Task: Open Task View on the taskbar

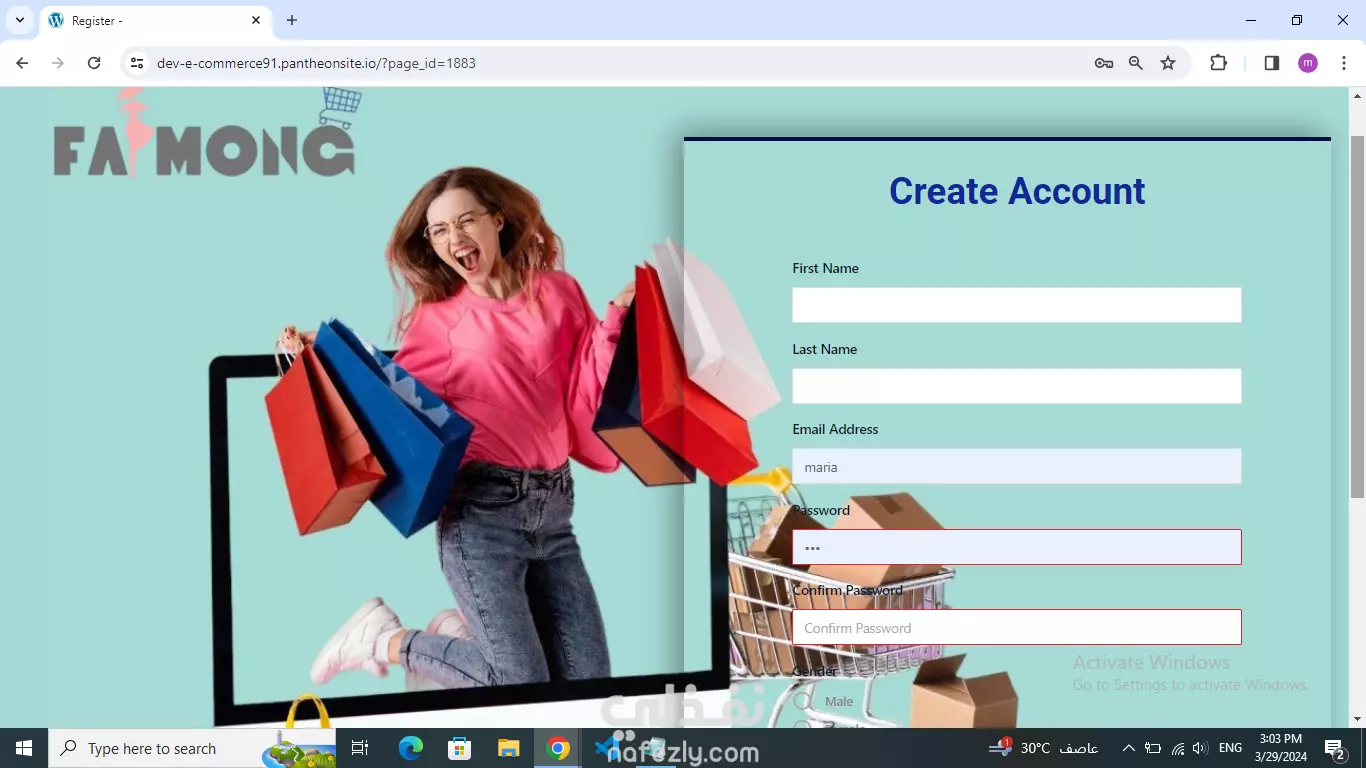Action: click(360, 748)
